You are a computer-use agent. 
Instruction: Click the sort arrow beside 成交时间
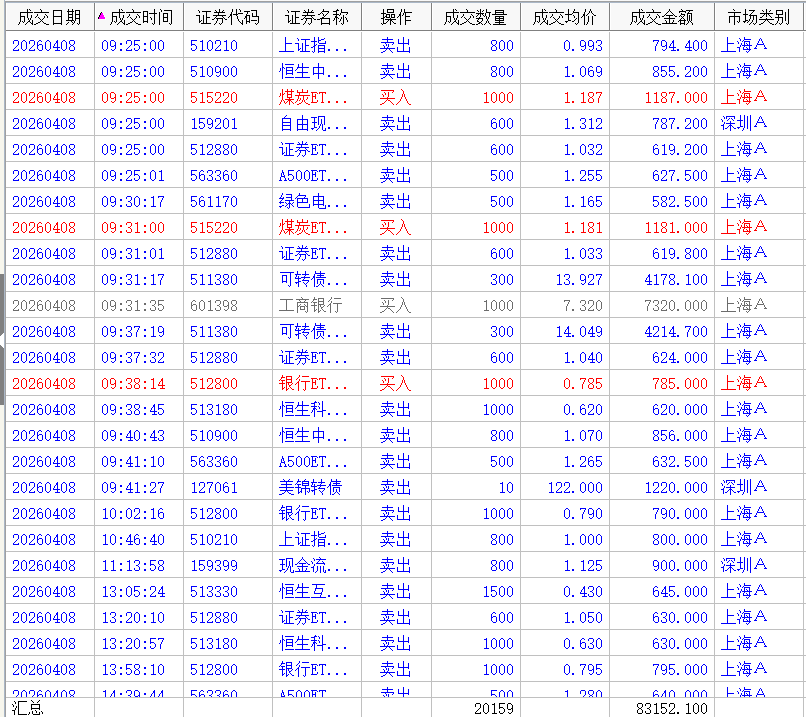point(101,16)
